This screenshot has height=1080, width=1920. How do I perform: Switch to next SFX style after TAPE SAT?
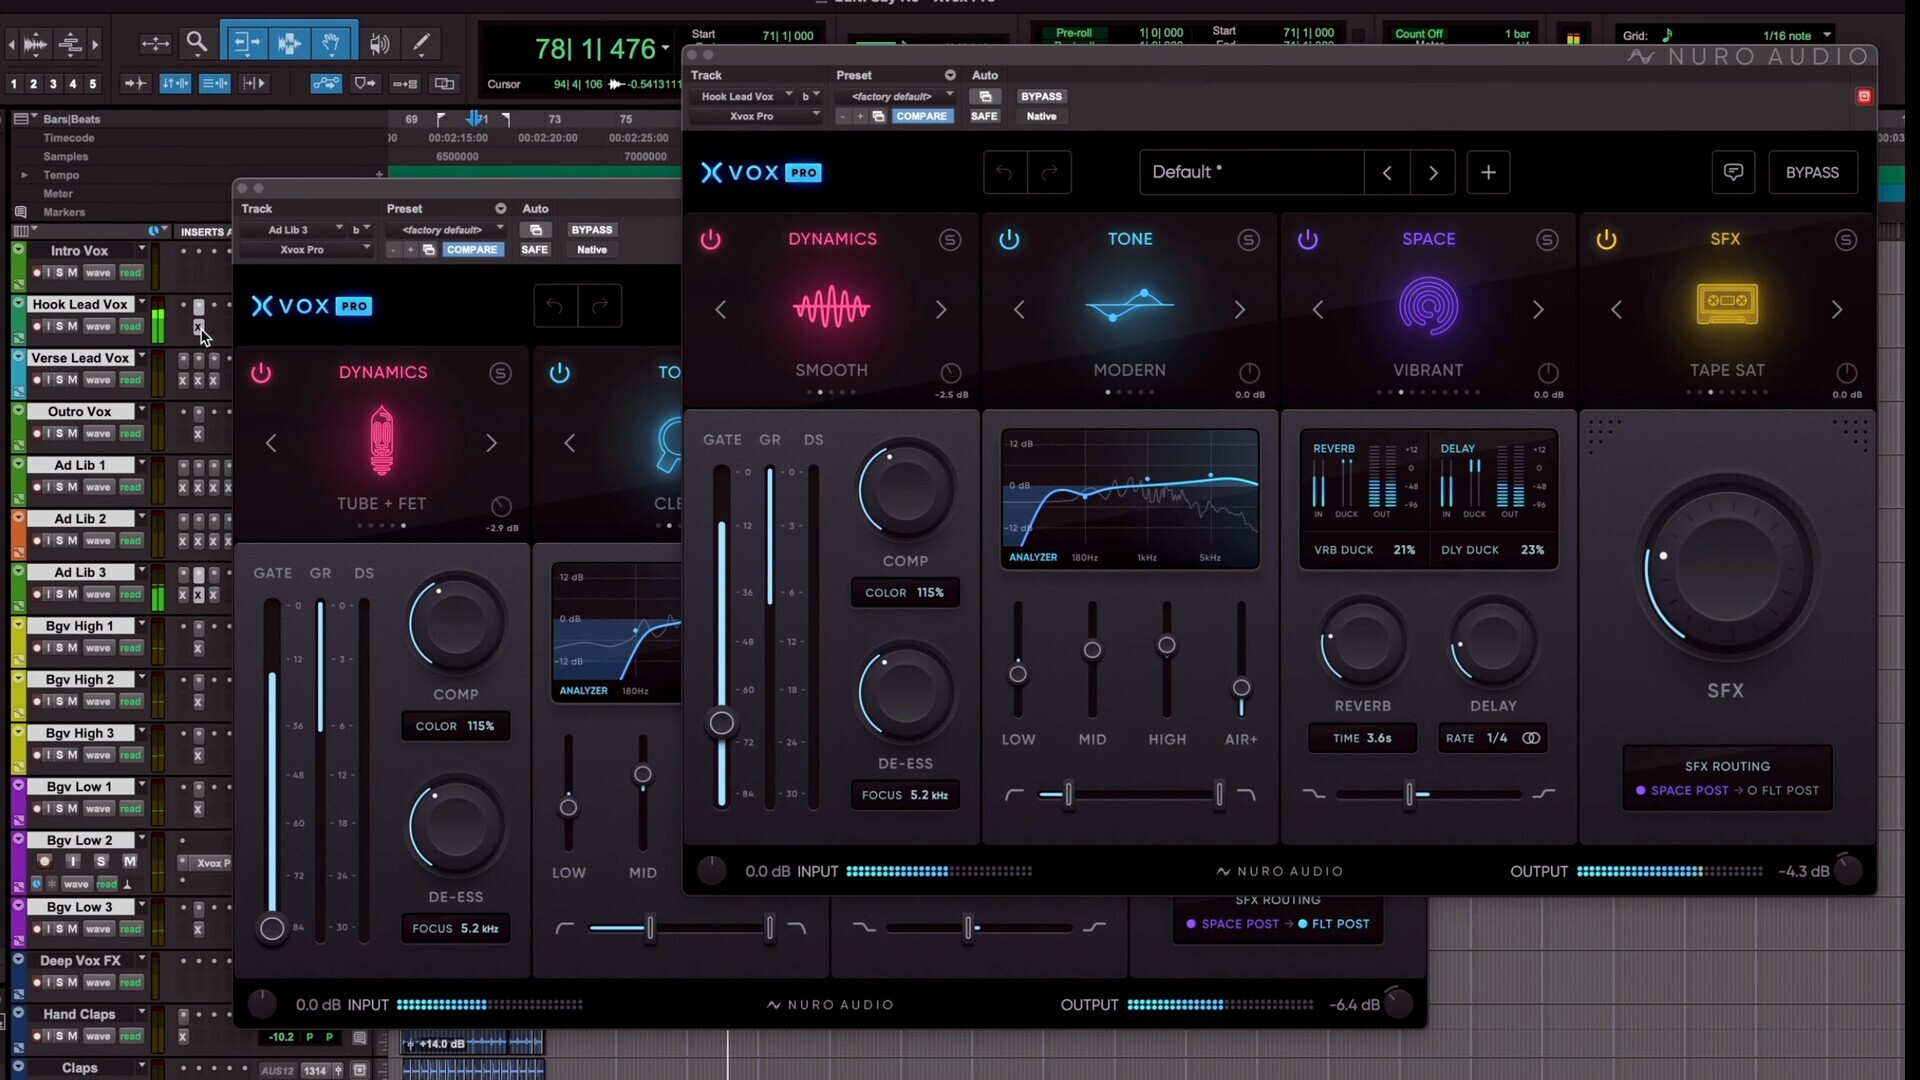click(x=1836, y=310)
